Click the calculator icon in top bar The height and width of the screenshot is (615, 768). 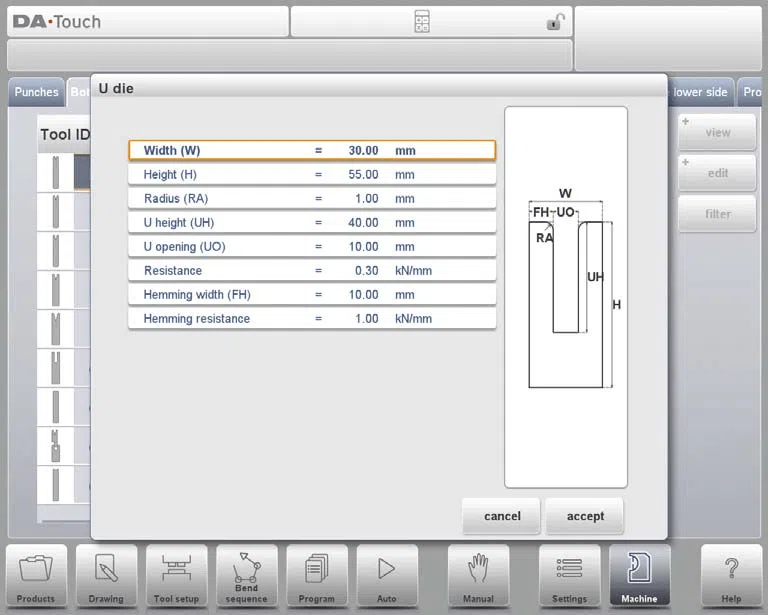coord(422,22)
